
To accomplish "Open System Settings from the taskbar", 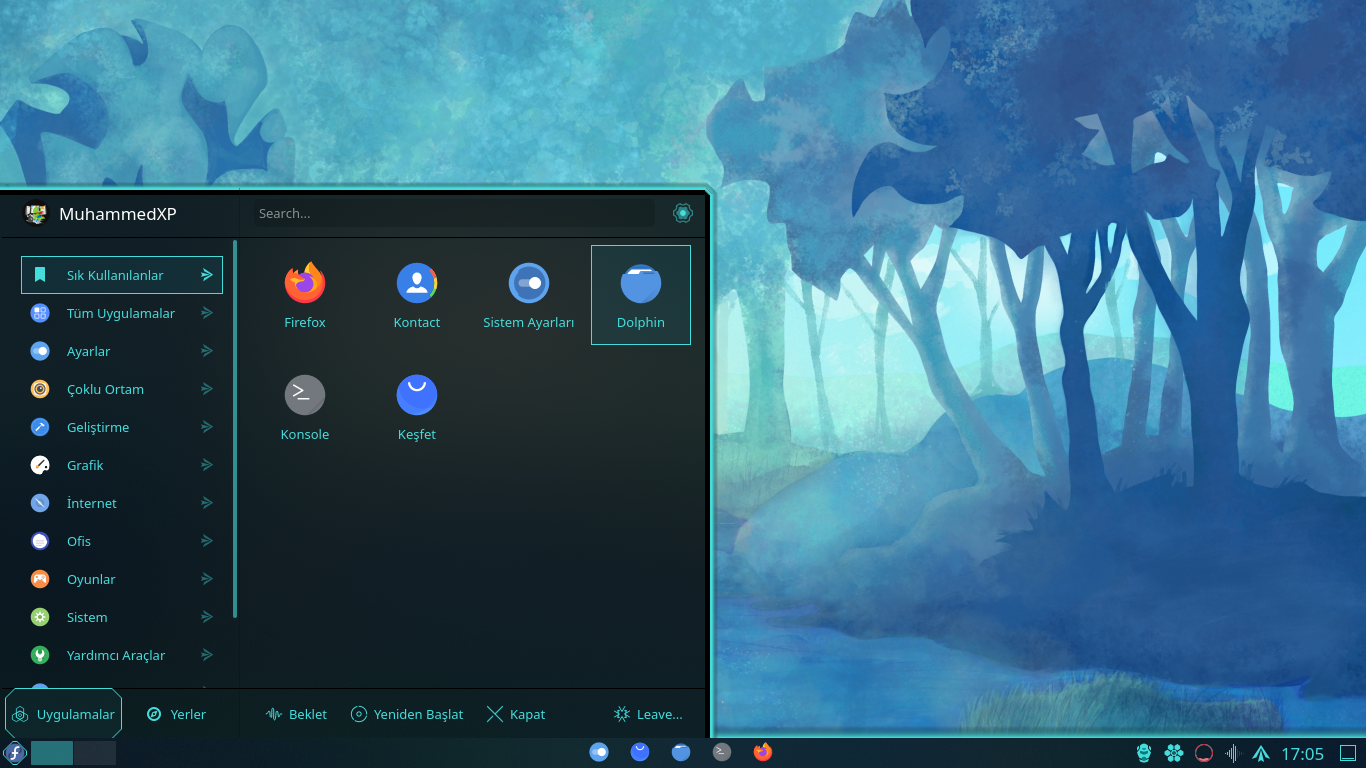I will (x=599, y=752).
